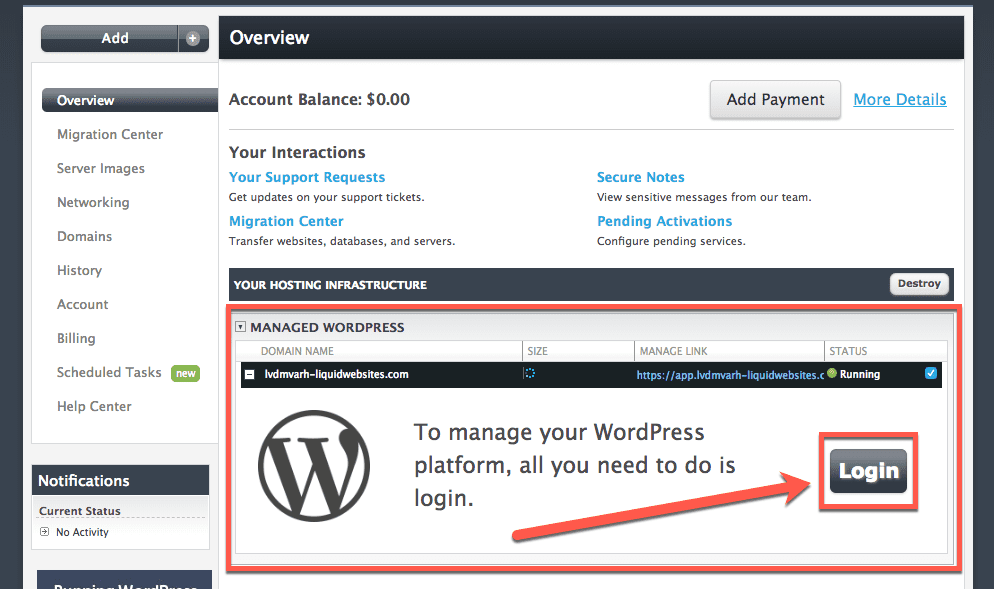Open Domains in the sidebar

[x=84, y=236]
